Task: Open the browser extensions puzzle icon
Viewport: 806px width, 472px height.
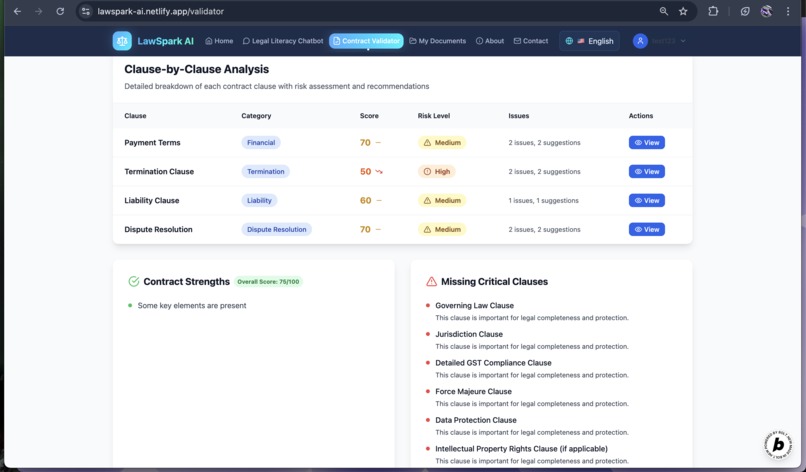Action: 713,11
